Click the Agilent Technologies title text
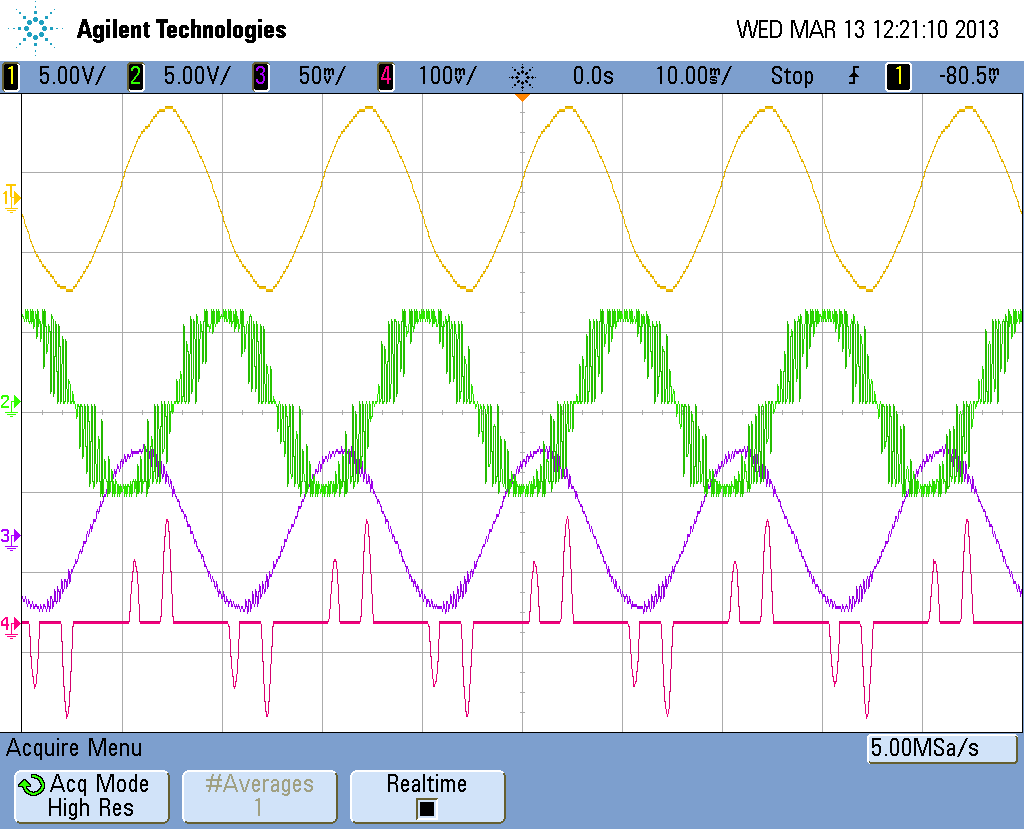The width and height of the screenshot is (1024, 829). coord(182,29)
